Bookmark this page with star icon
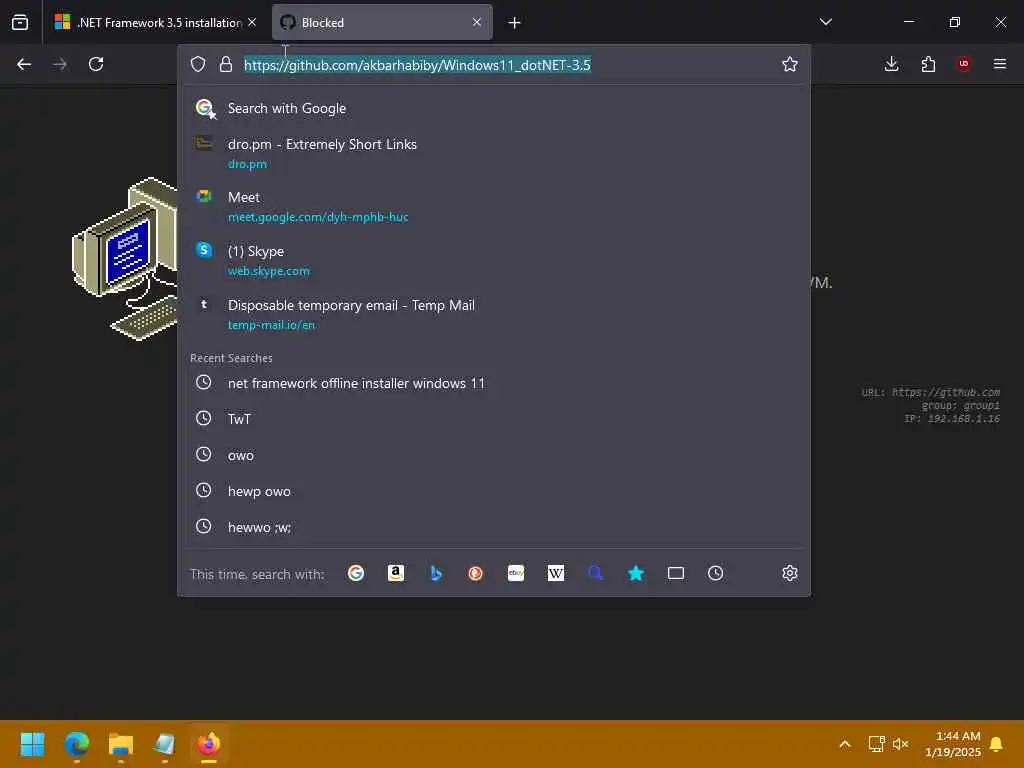1024x768 pixels. pos(790,64)
